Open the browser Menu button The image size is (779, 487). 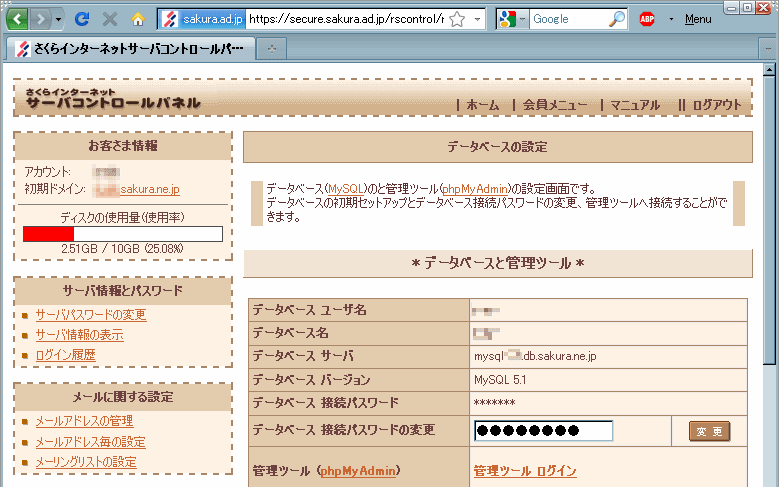click(x=698, y=19)
